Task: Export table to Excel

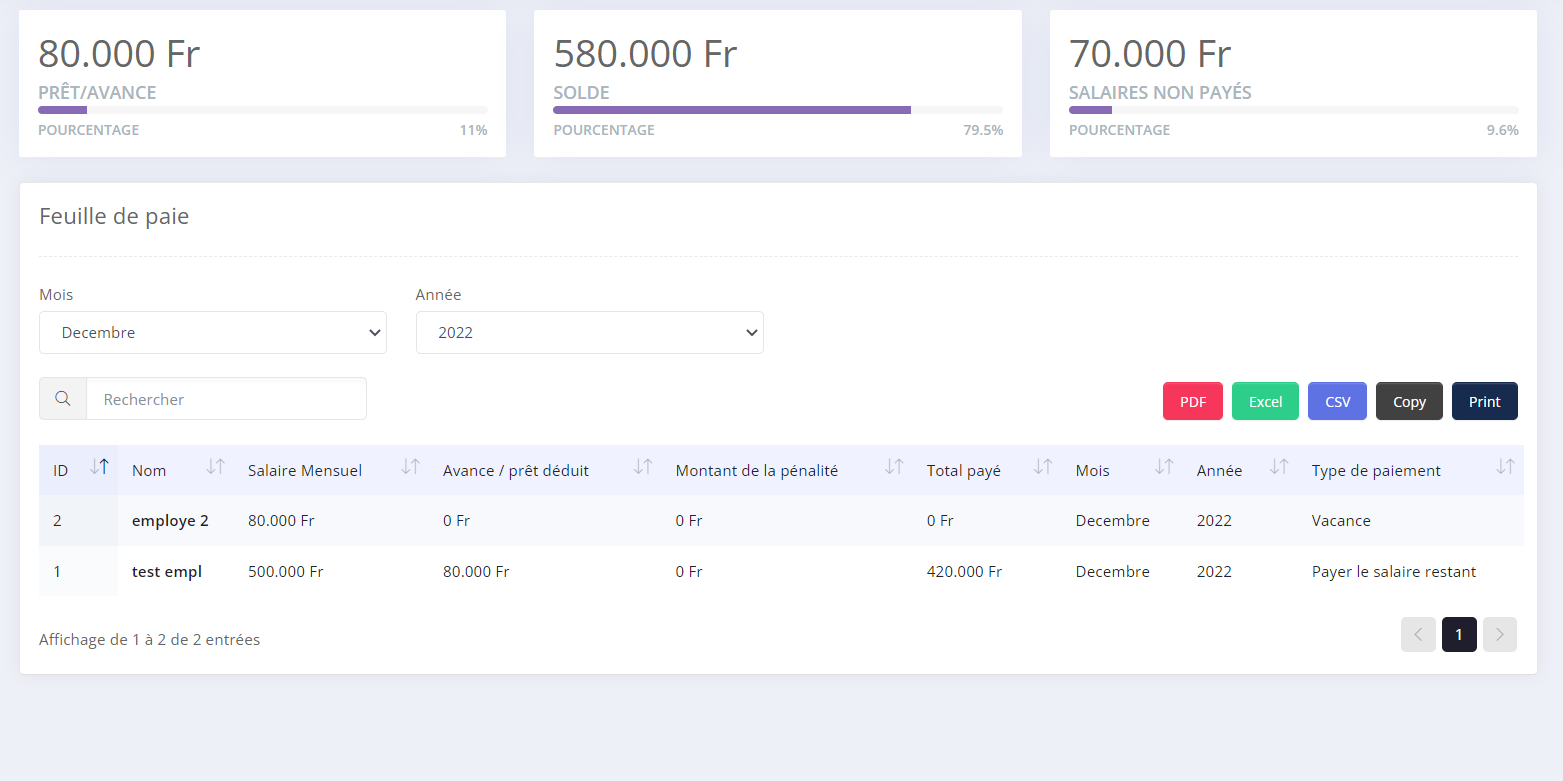Action: click(1265, 402)
